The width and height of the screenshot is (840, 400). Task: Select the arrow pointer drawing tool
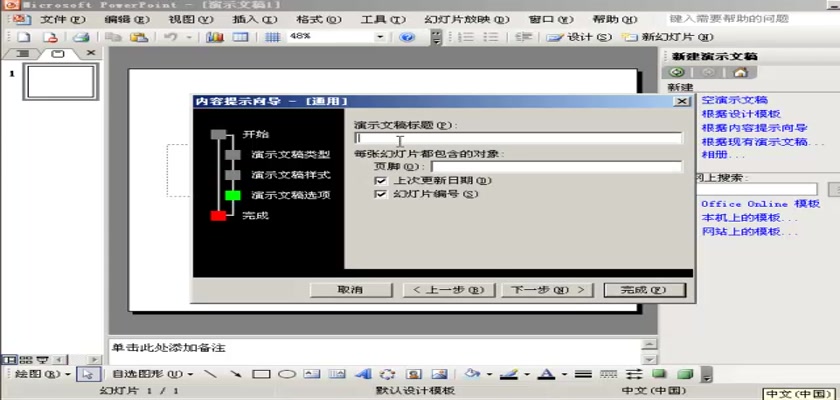pyautogui.click(x=86, y=374)
